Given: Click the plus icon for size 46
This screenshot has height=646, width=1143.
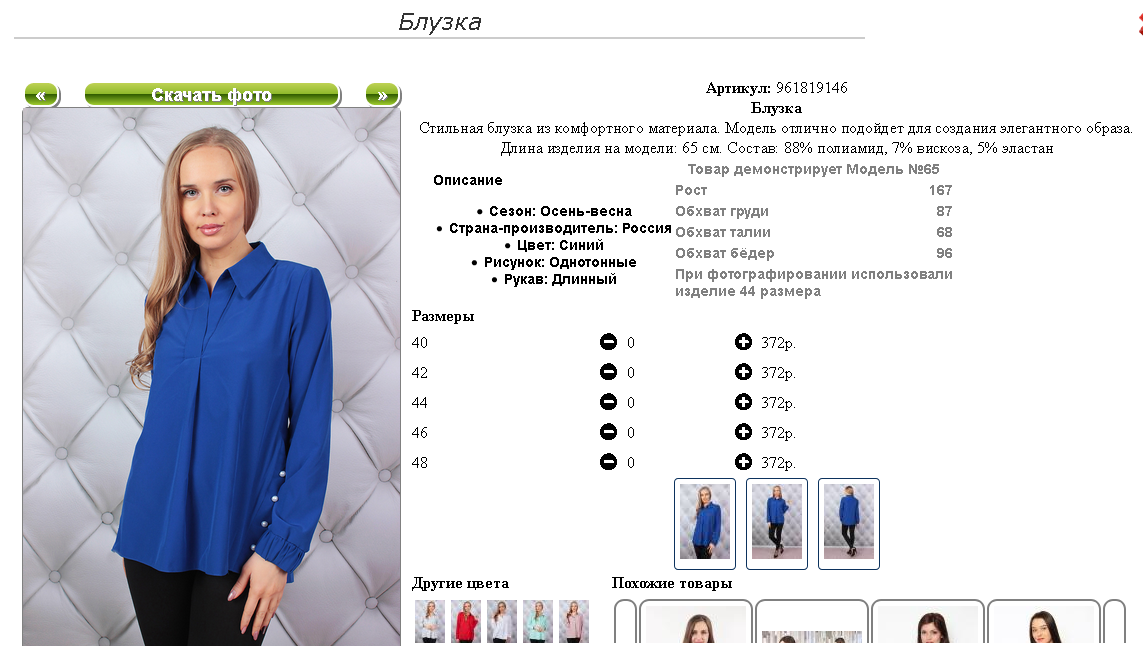Looking at the screenshot, I should tap(743, 432).
